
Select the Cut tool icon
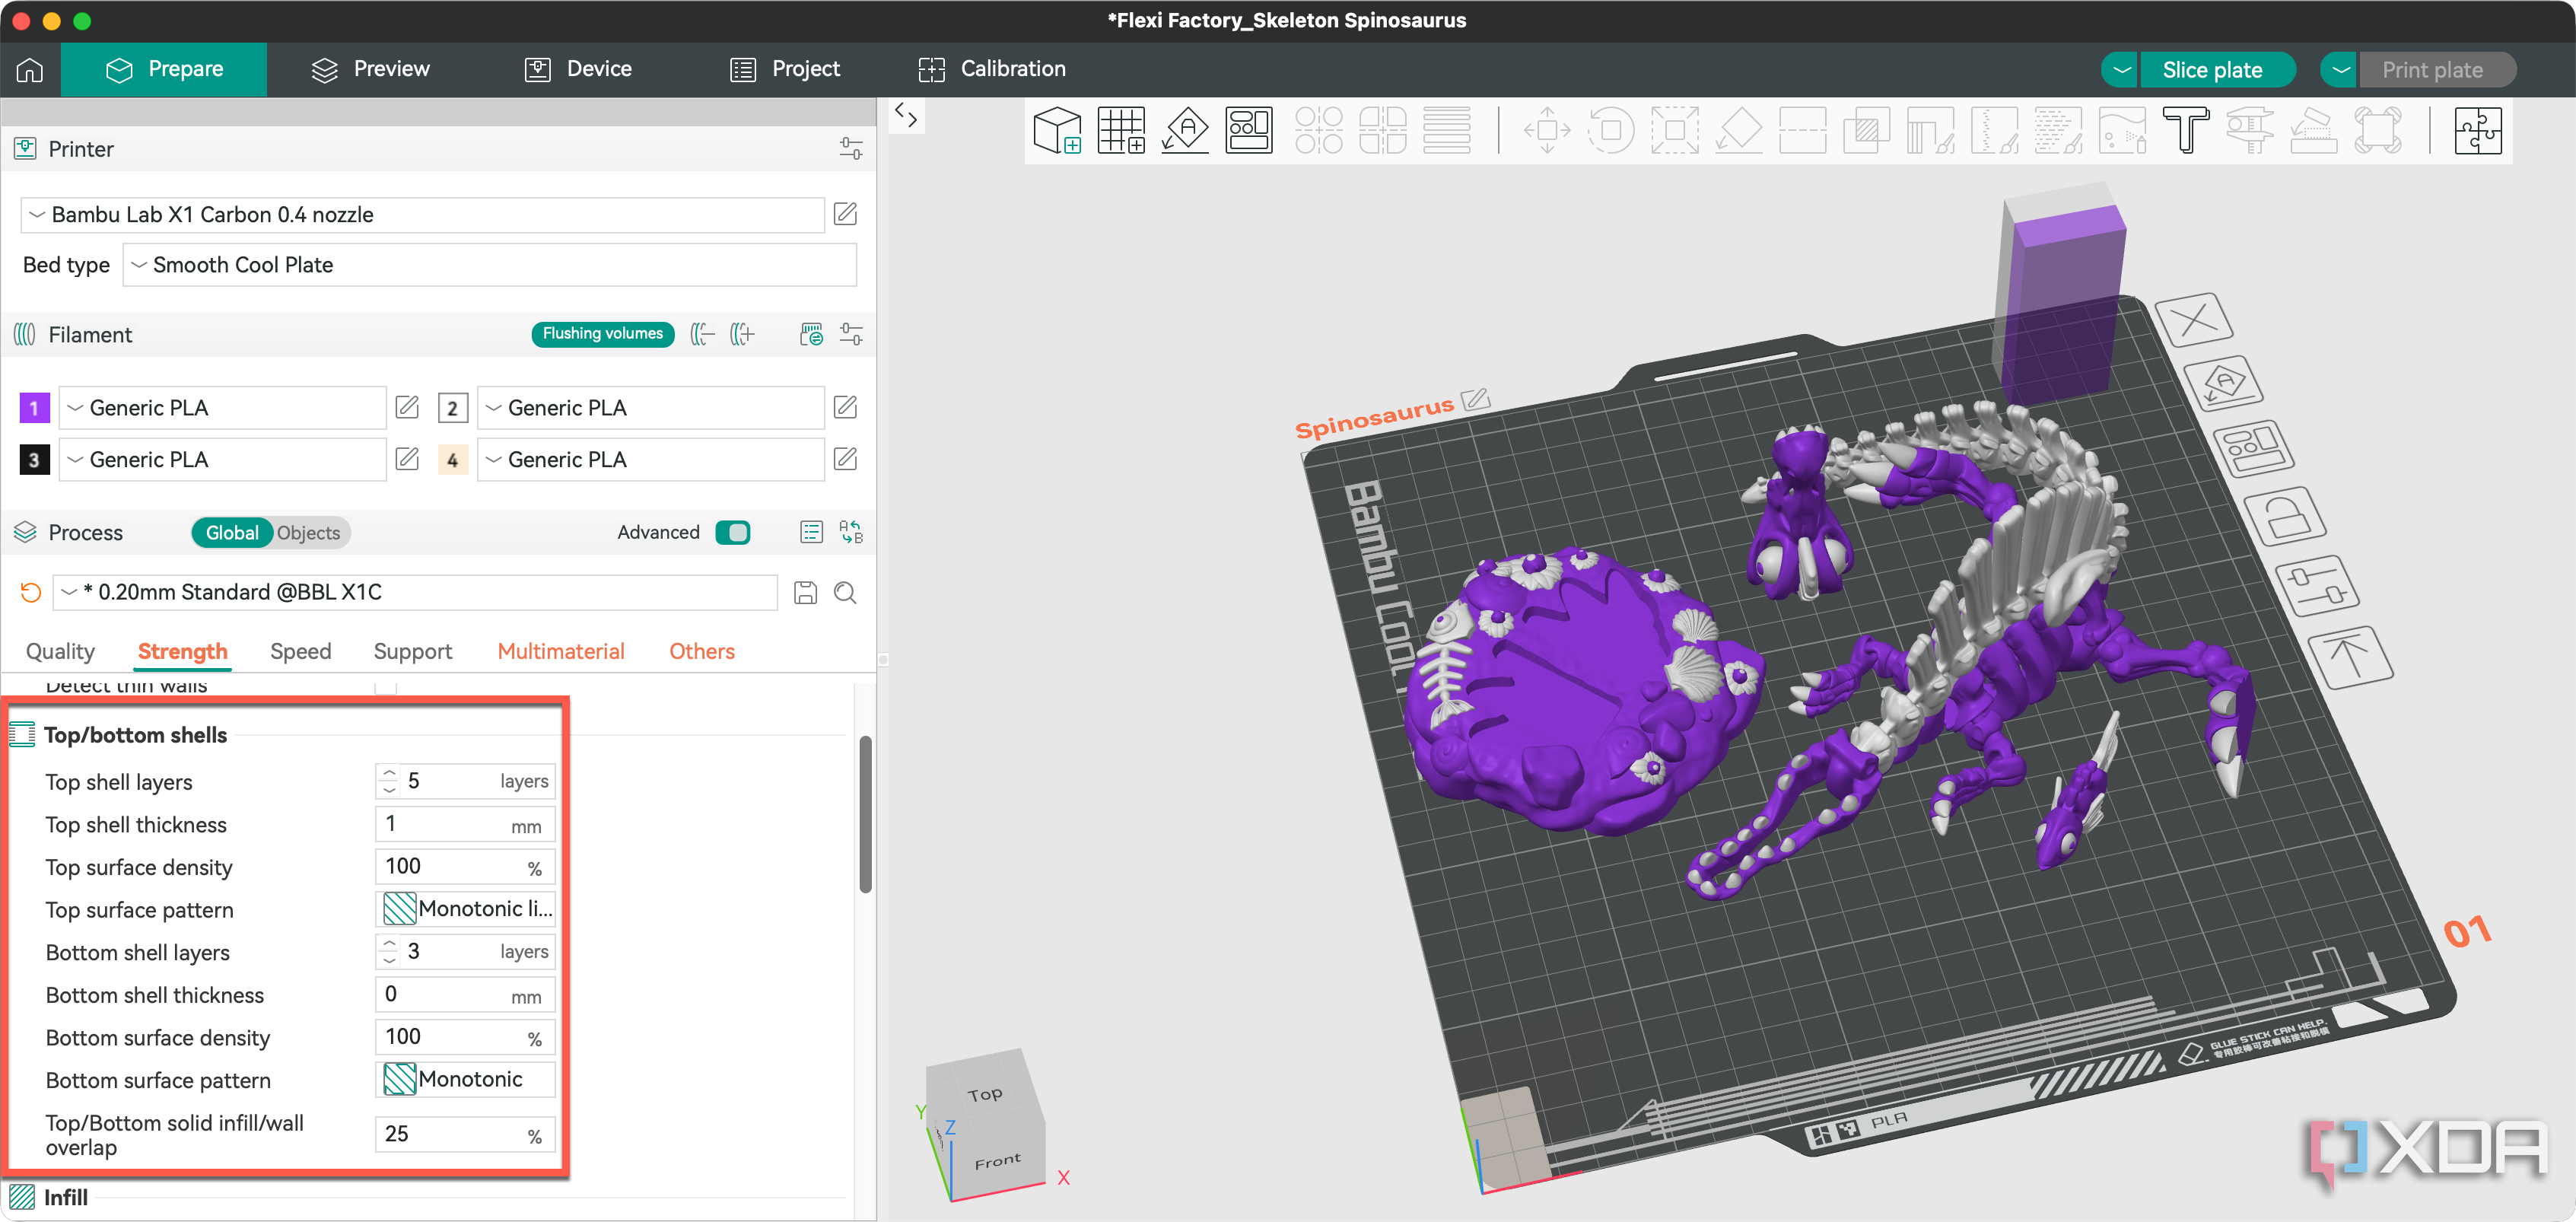click(1803, 131)
